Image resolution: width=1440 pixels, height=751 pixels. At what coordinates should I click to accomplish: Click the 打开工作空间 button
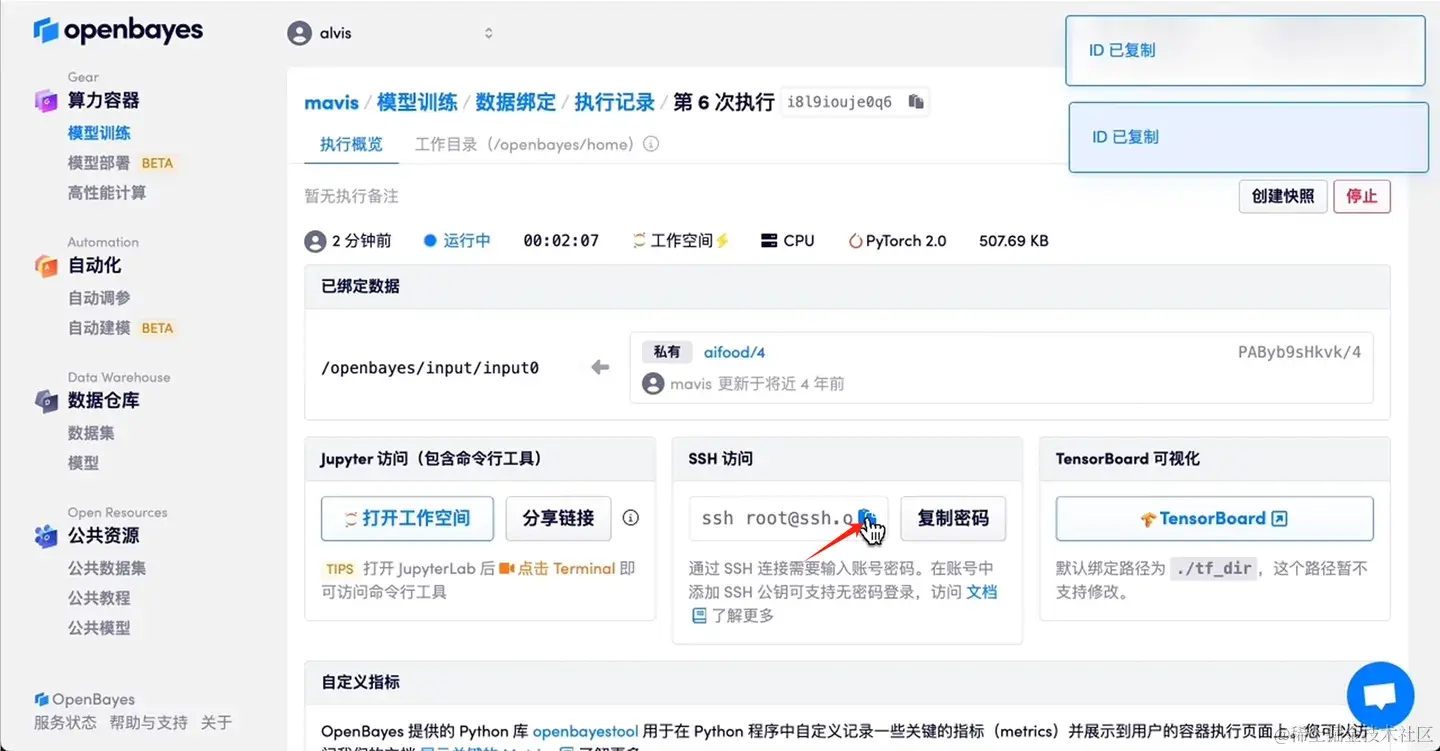click(407, 518)
